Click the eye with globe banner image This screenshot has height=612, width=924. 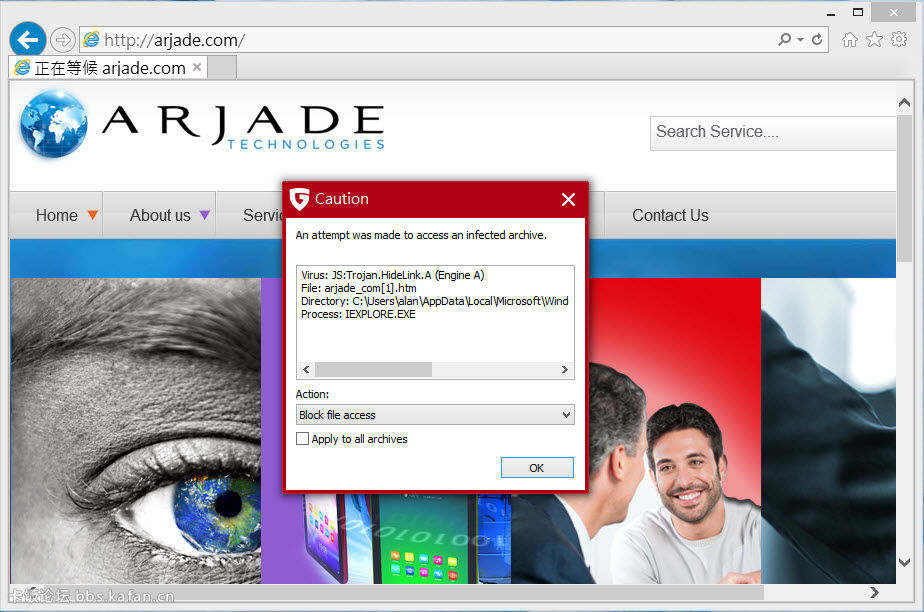click(x=136, y=431)
